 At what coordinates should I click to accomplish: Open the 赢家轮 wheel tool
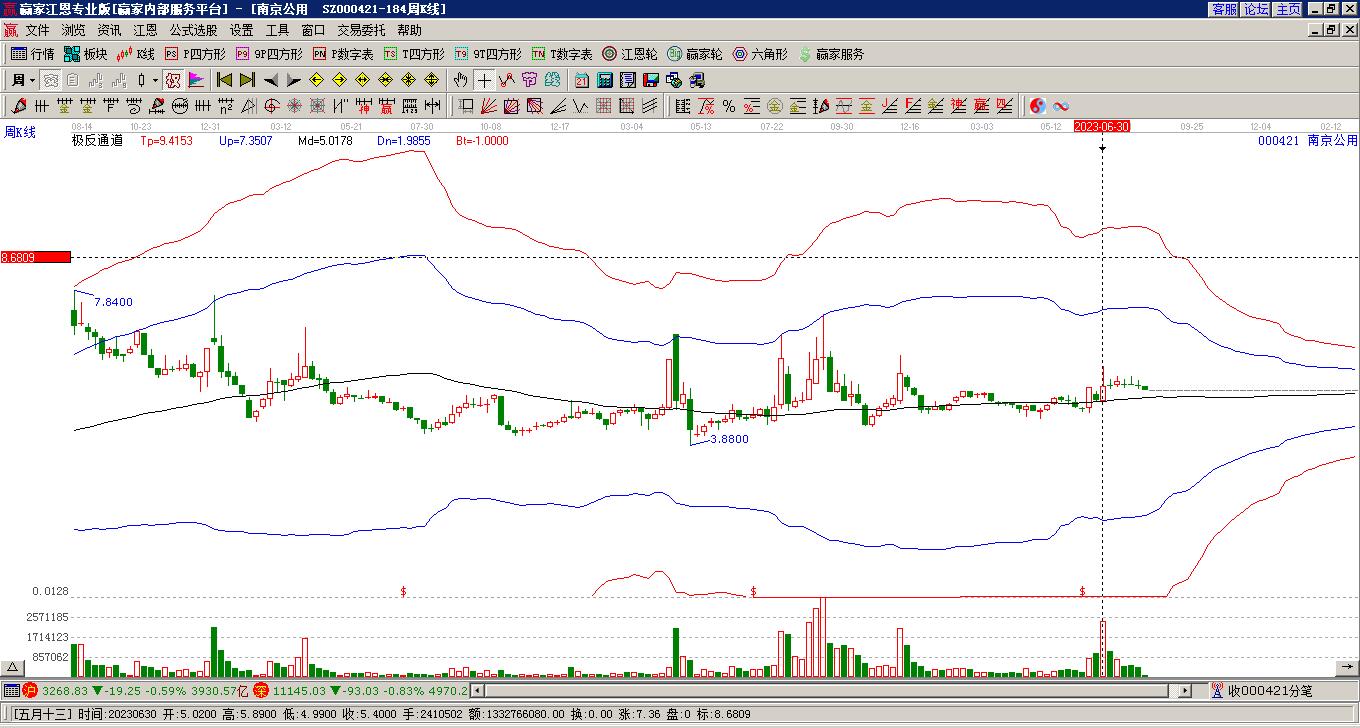pos(695,54)
